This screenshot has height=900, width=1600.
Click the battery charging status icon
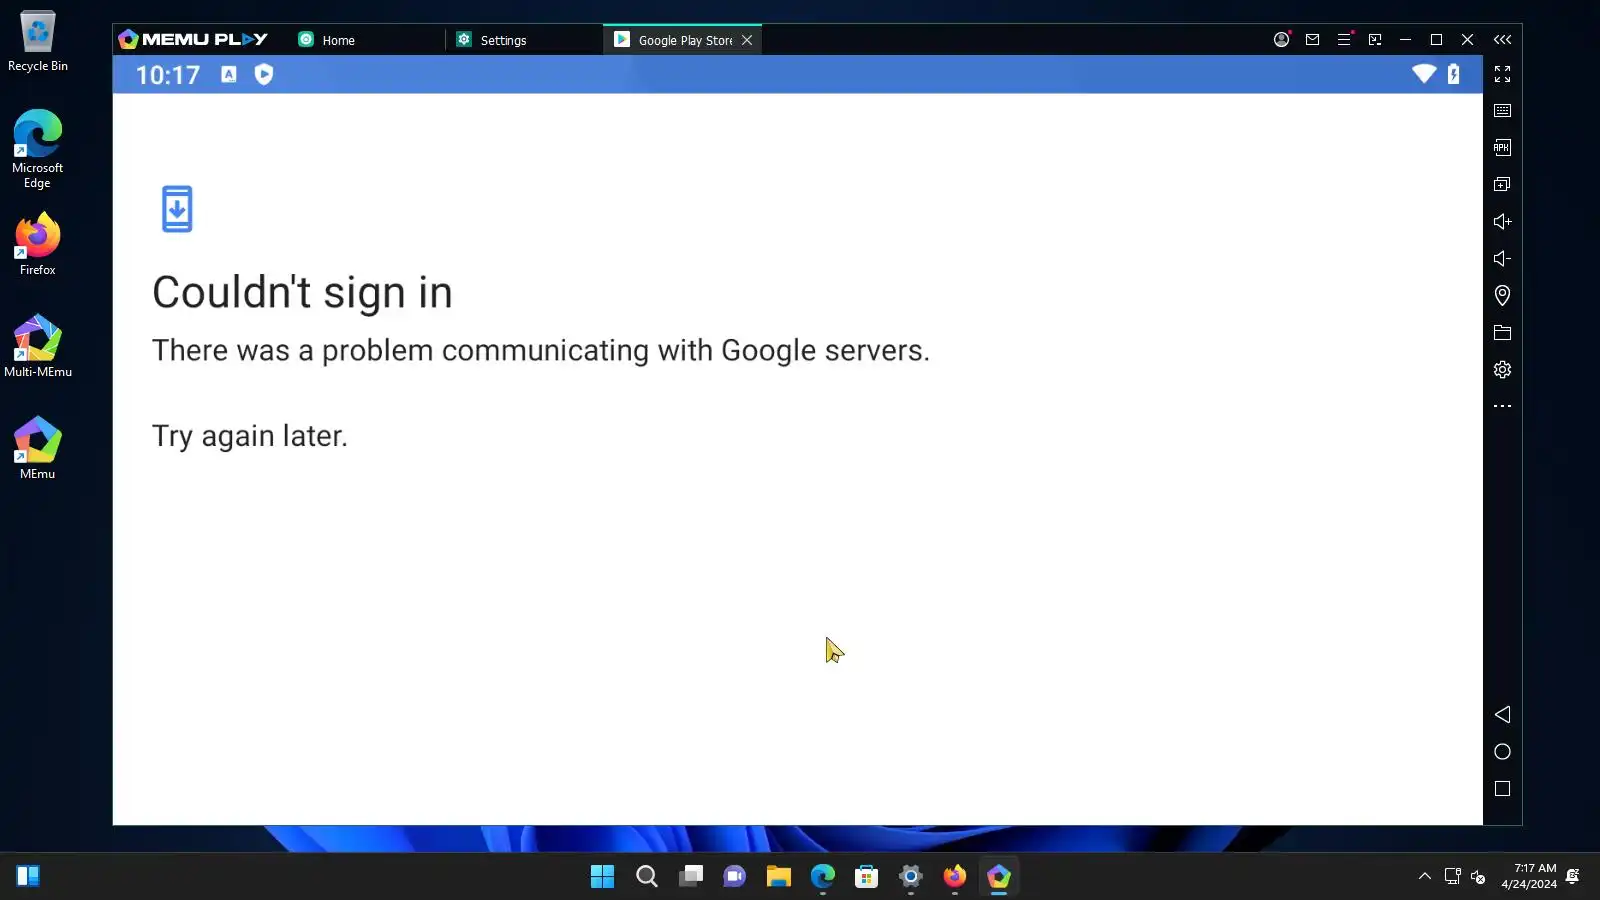[x=1454, y=74]
